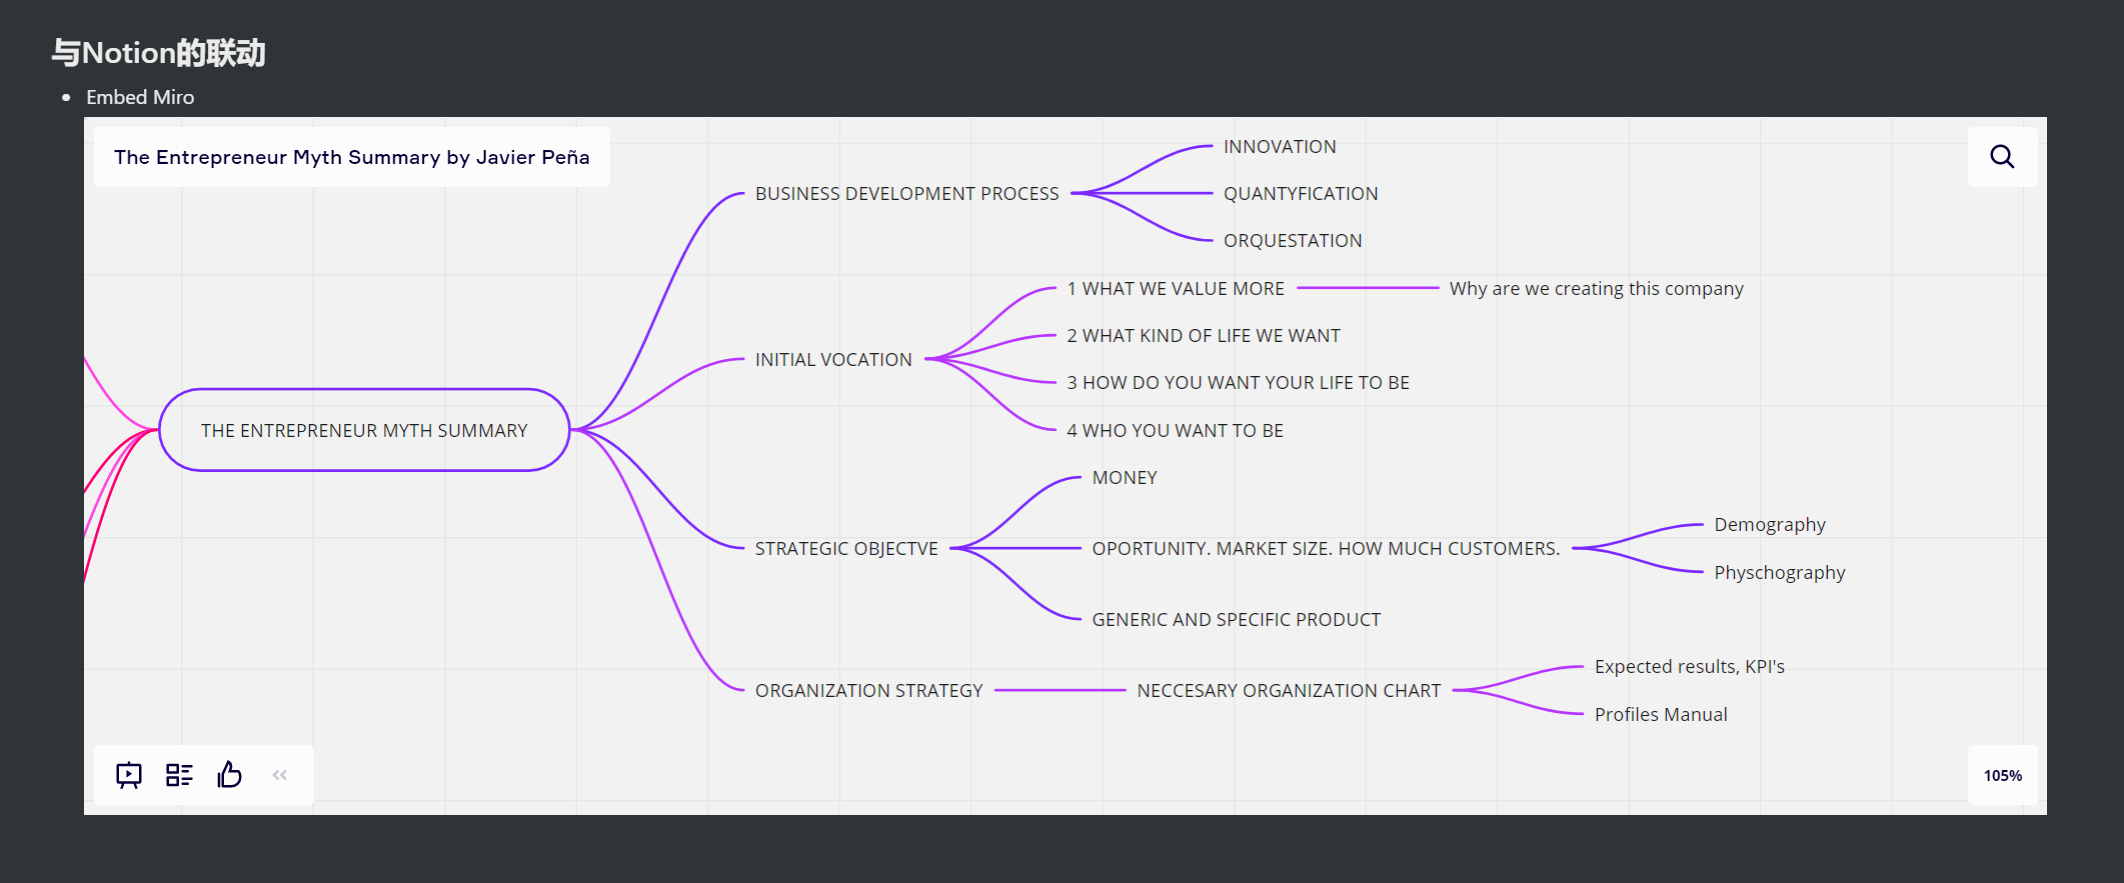Screen dimensions: 2124x883
Task: Select NECCESARY ORGANIZATION CHART node
Action: coord(1289,690)
